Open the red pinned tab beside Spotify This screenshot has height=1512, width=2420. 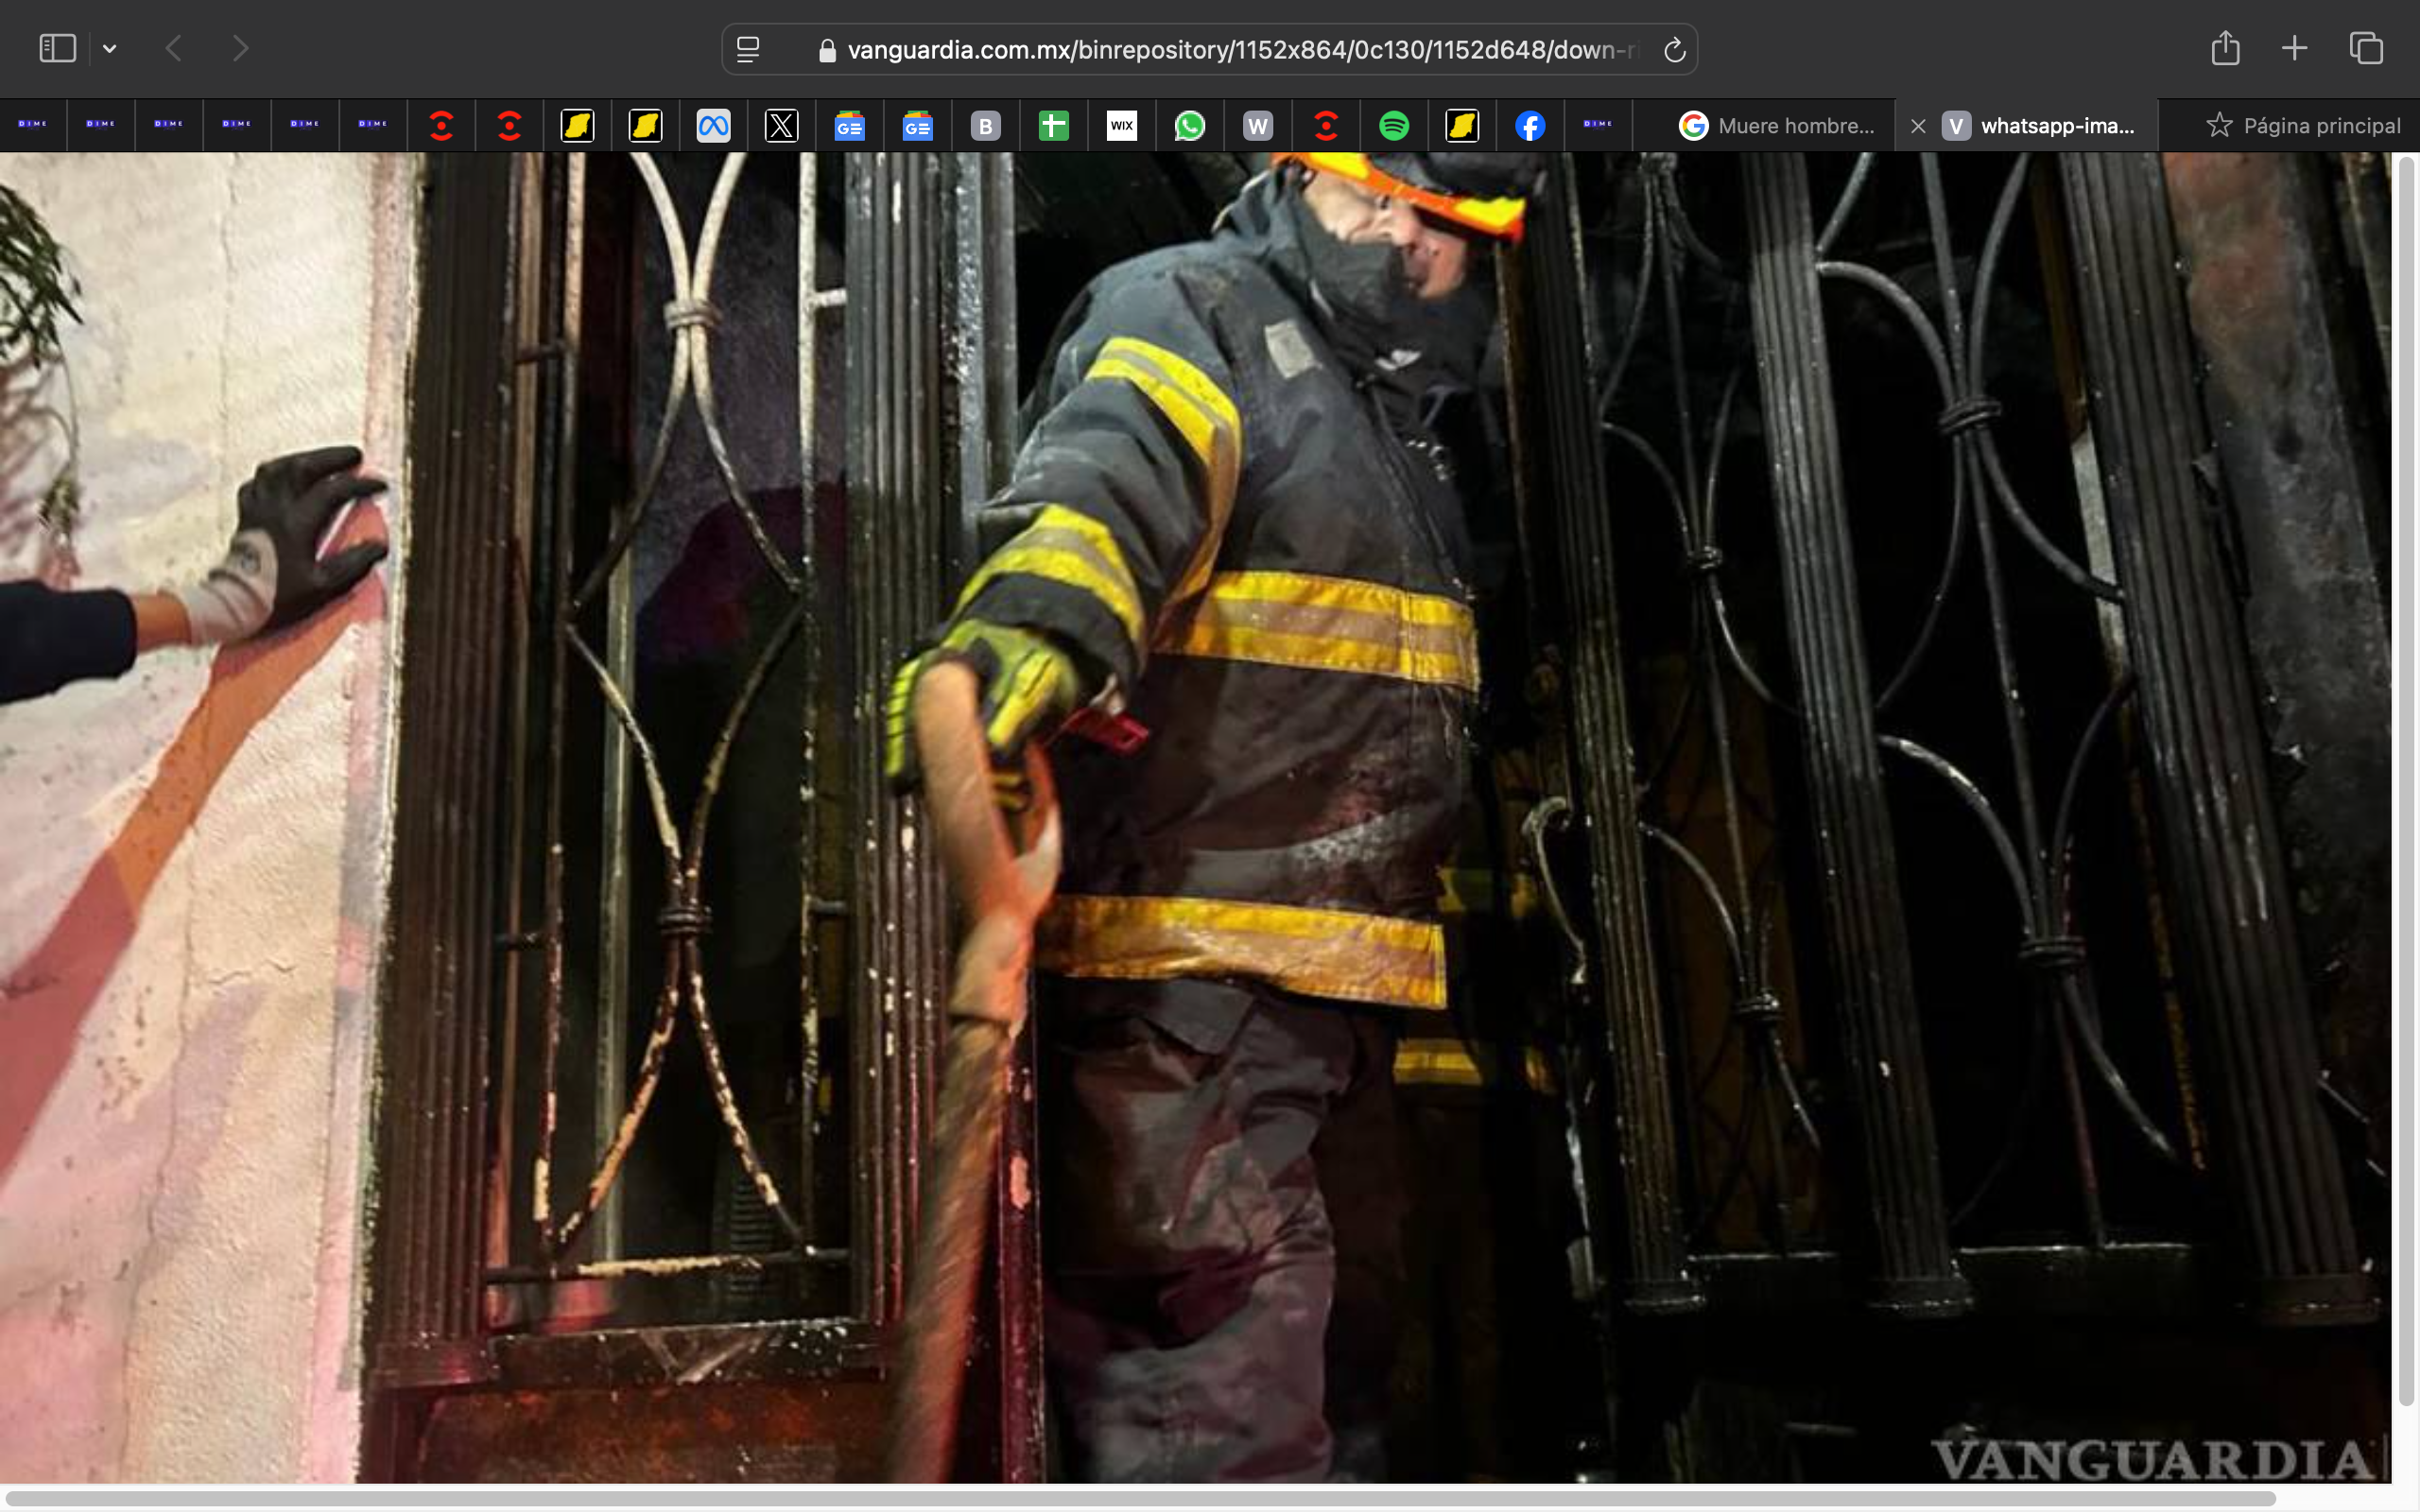pos(1325,126)
